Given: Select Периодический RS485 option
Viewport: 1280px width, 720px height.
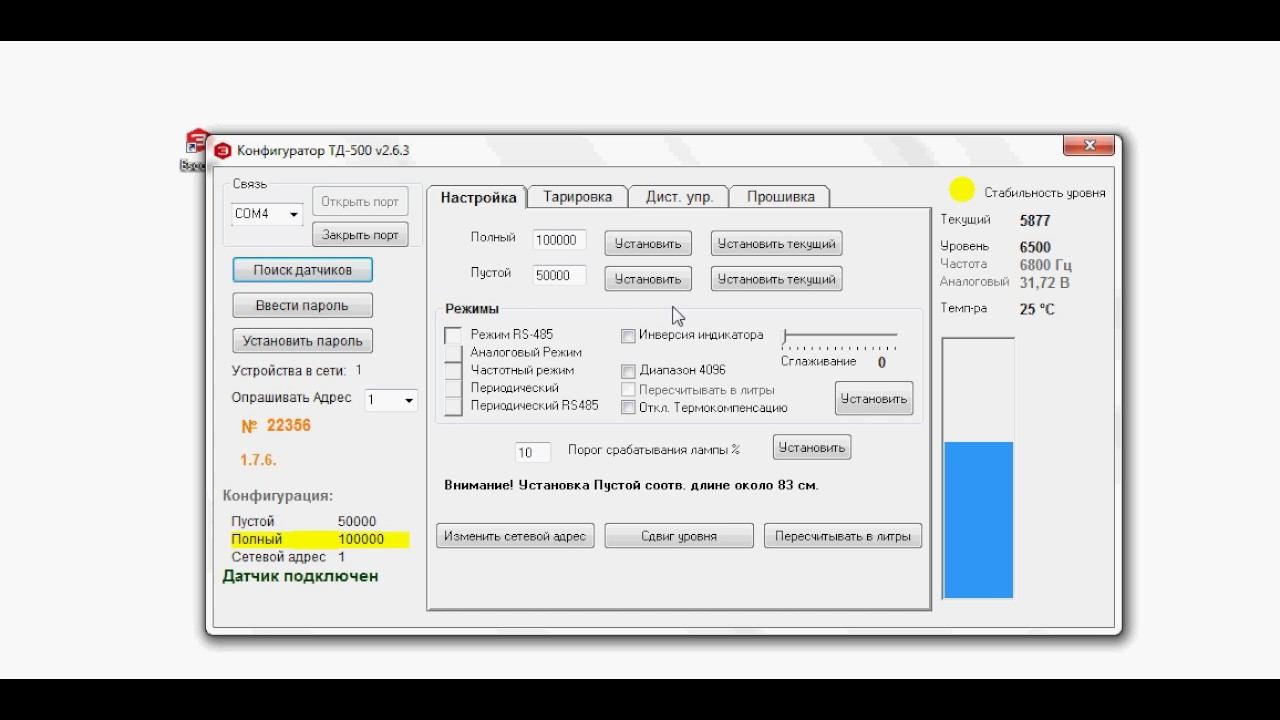Looking at the screenshot, I should coord(453,406).
